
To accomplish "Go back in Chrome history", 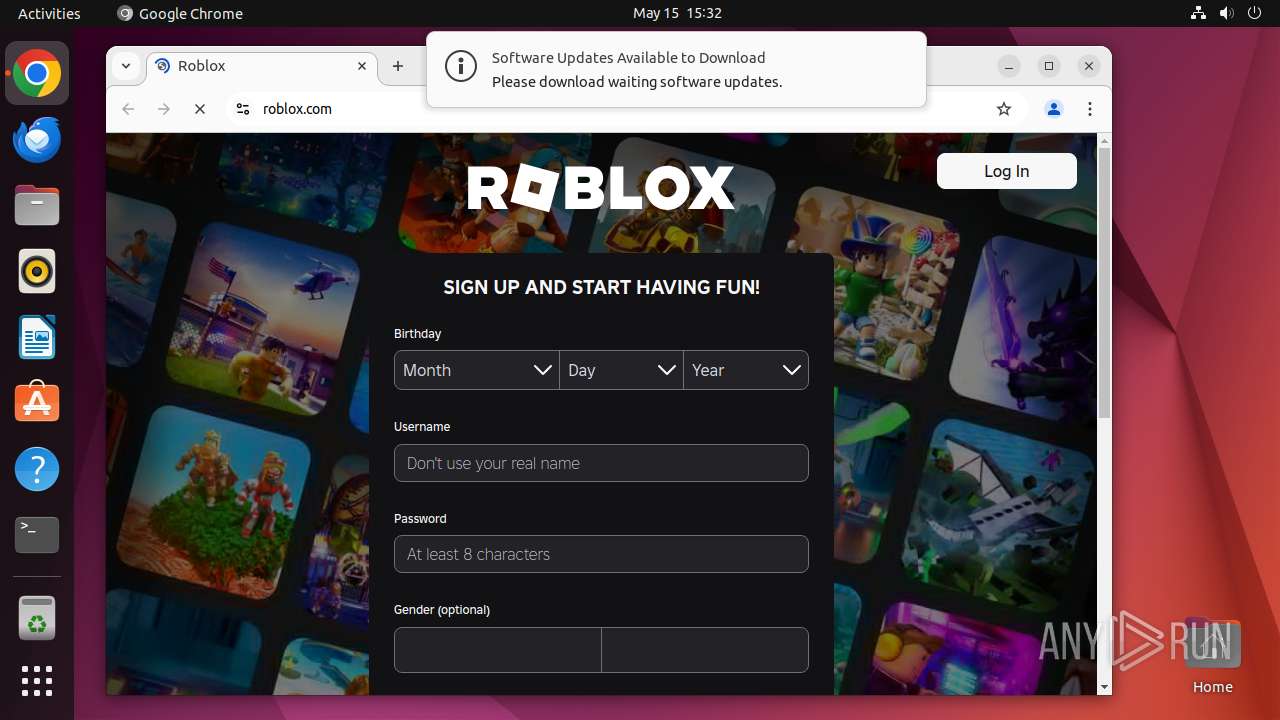I will [x=128, y=109].
